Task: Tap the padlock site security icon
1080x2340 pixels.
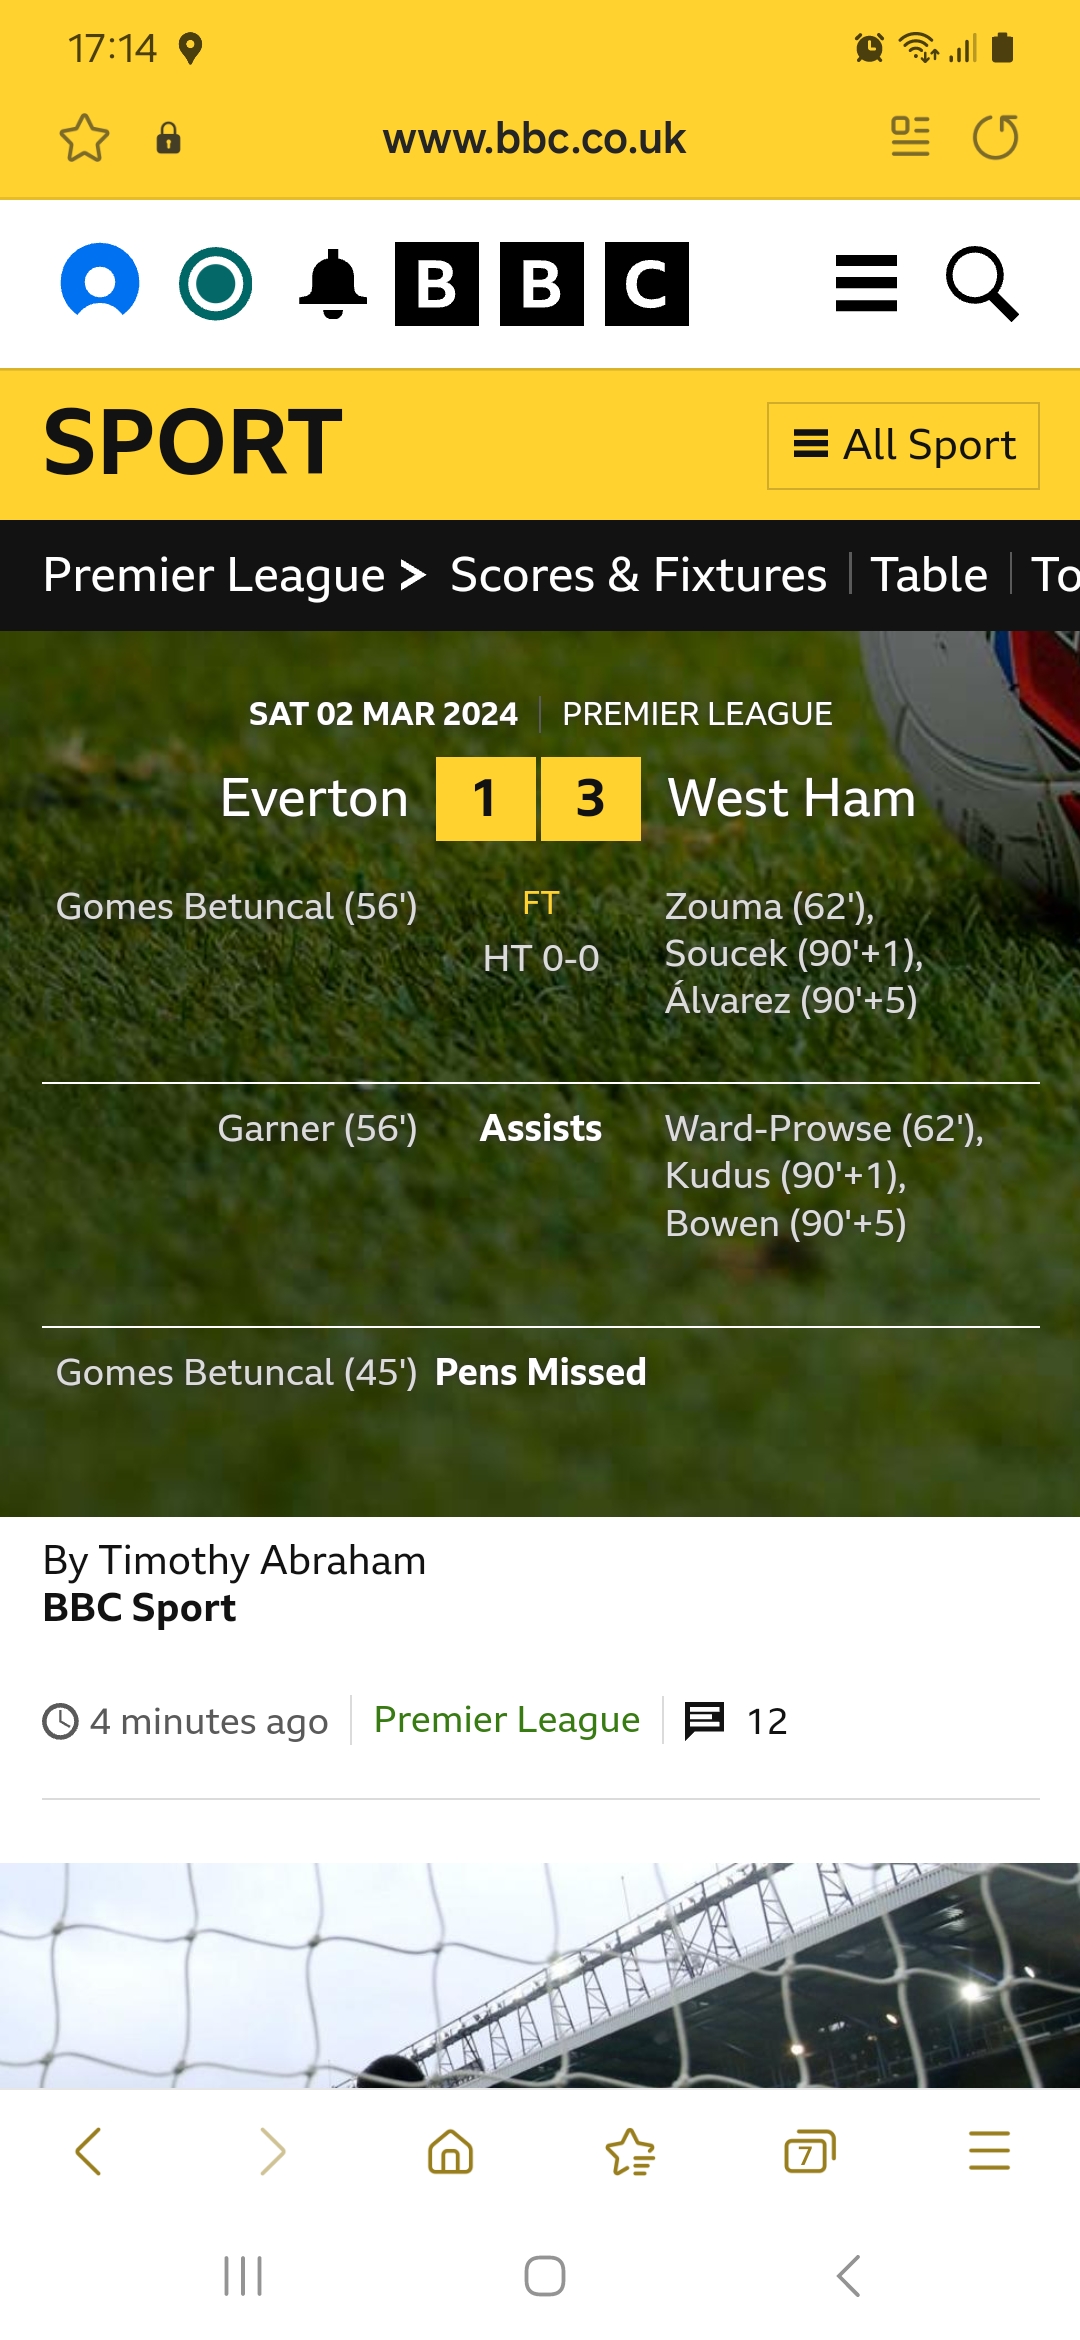Action: point(168,138)
